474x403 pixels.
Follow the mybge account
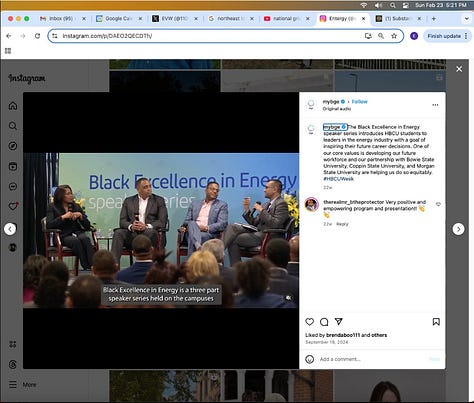coord(360,102)
